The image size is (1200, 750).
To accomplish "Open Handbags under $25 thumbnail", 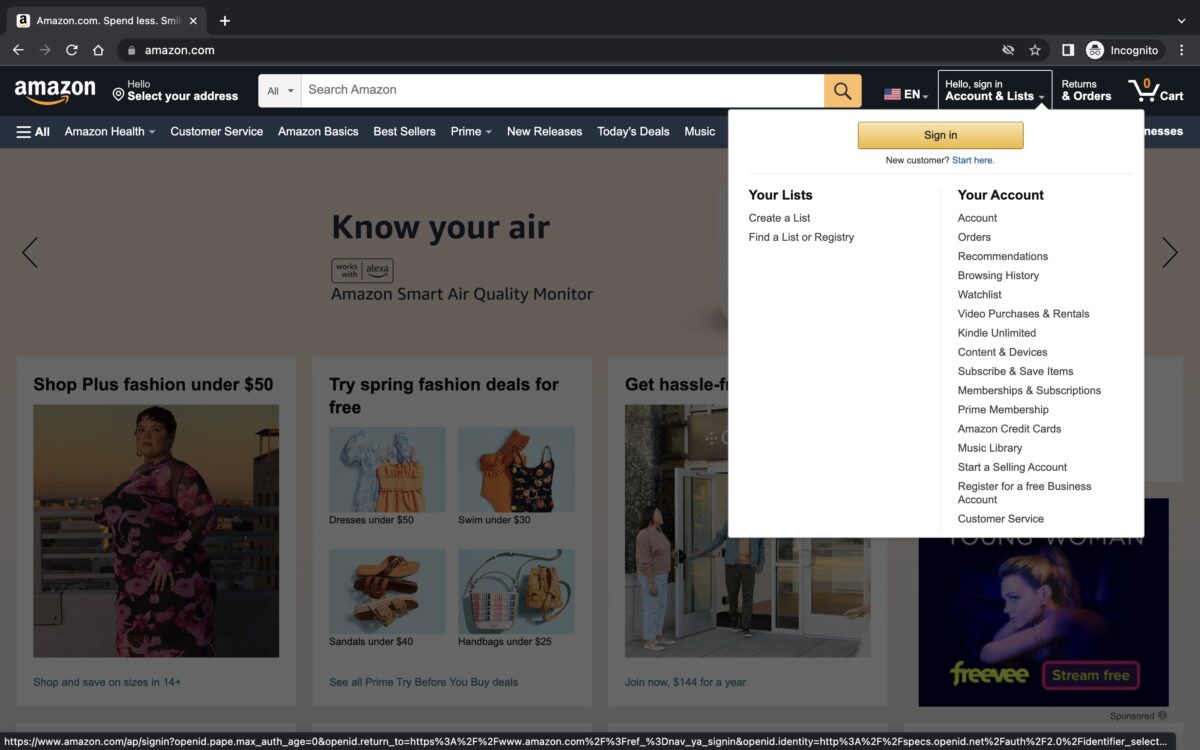I will 516,592.
